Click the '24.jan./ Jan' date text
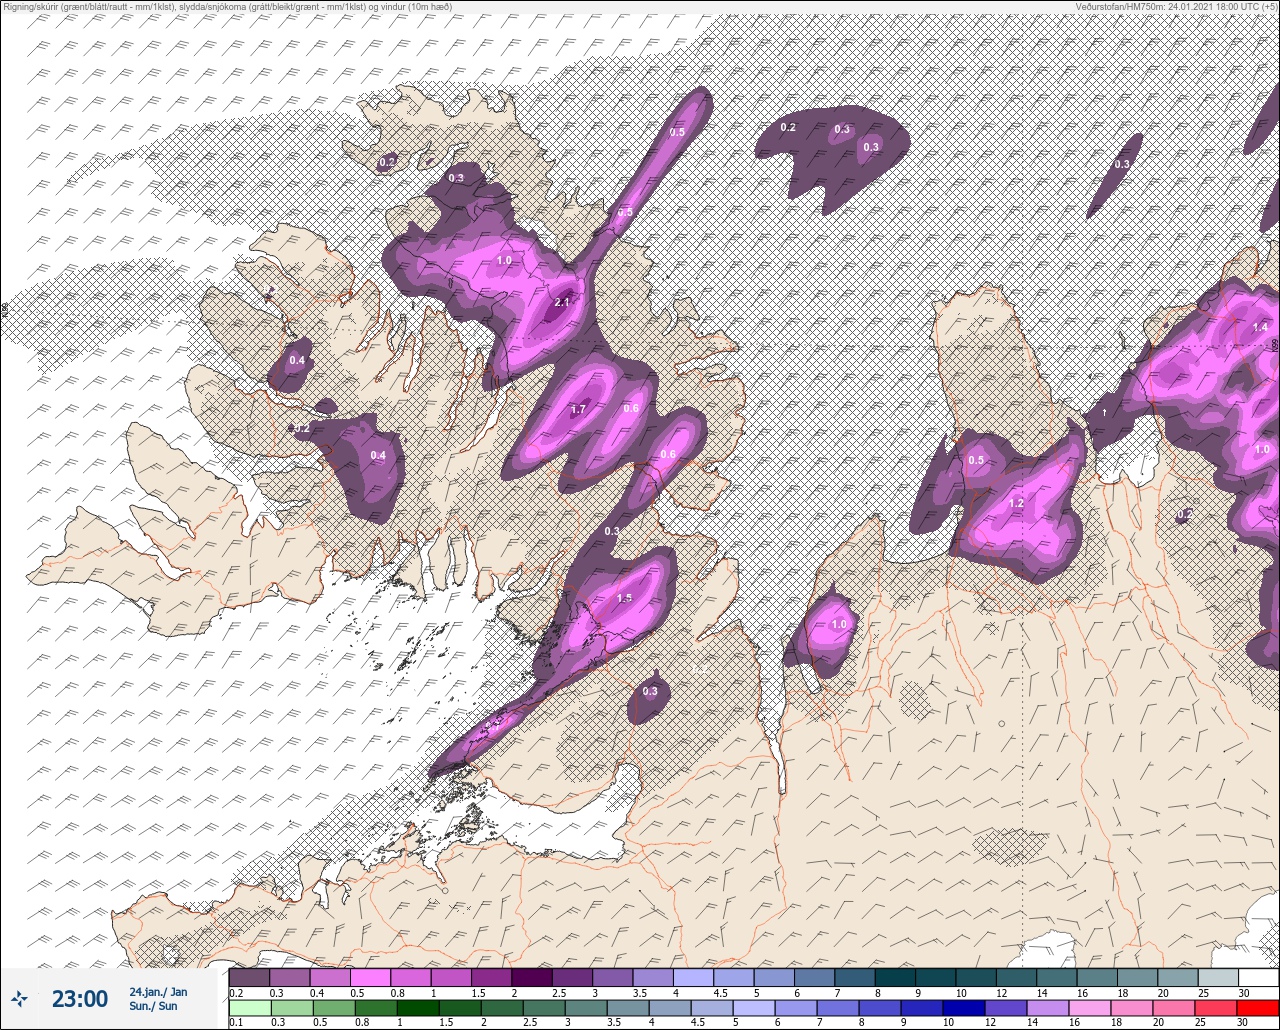1280x1030 pixels. click(x=158, y=992)
